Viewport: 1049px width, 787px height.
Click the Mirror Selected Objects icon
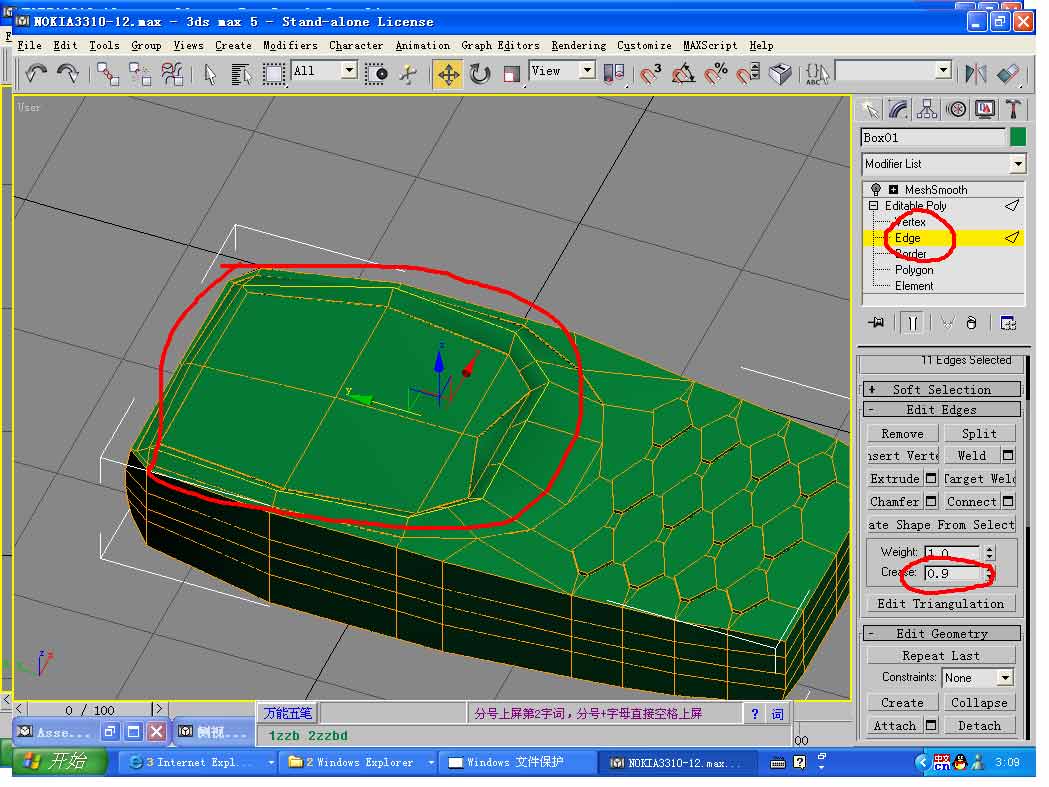coord(975,73)
